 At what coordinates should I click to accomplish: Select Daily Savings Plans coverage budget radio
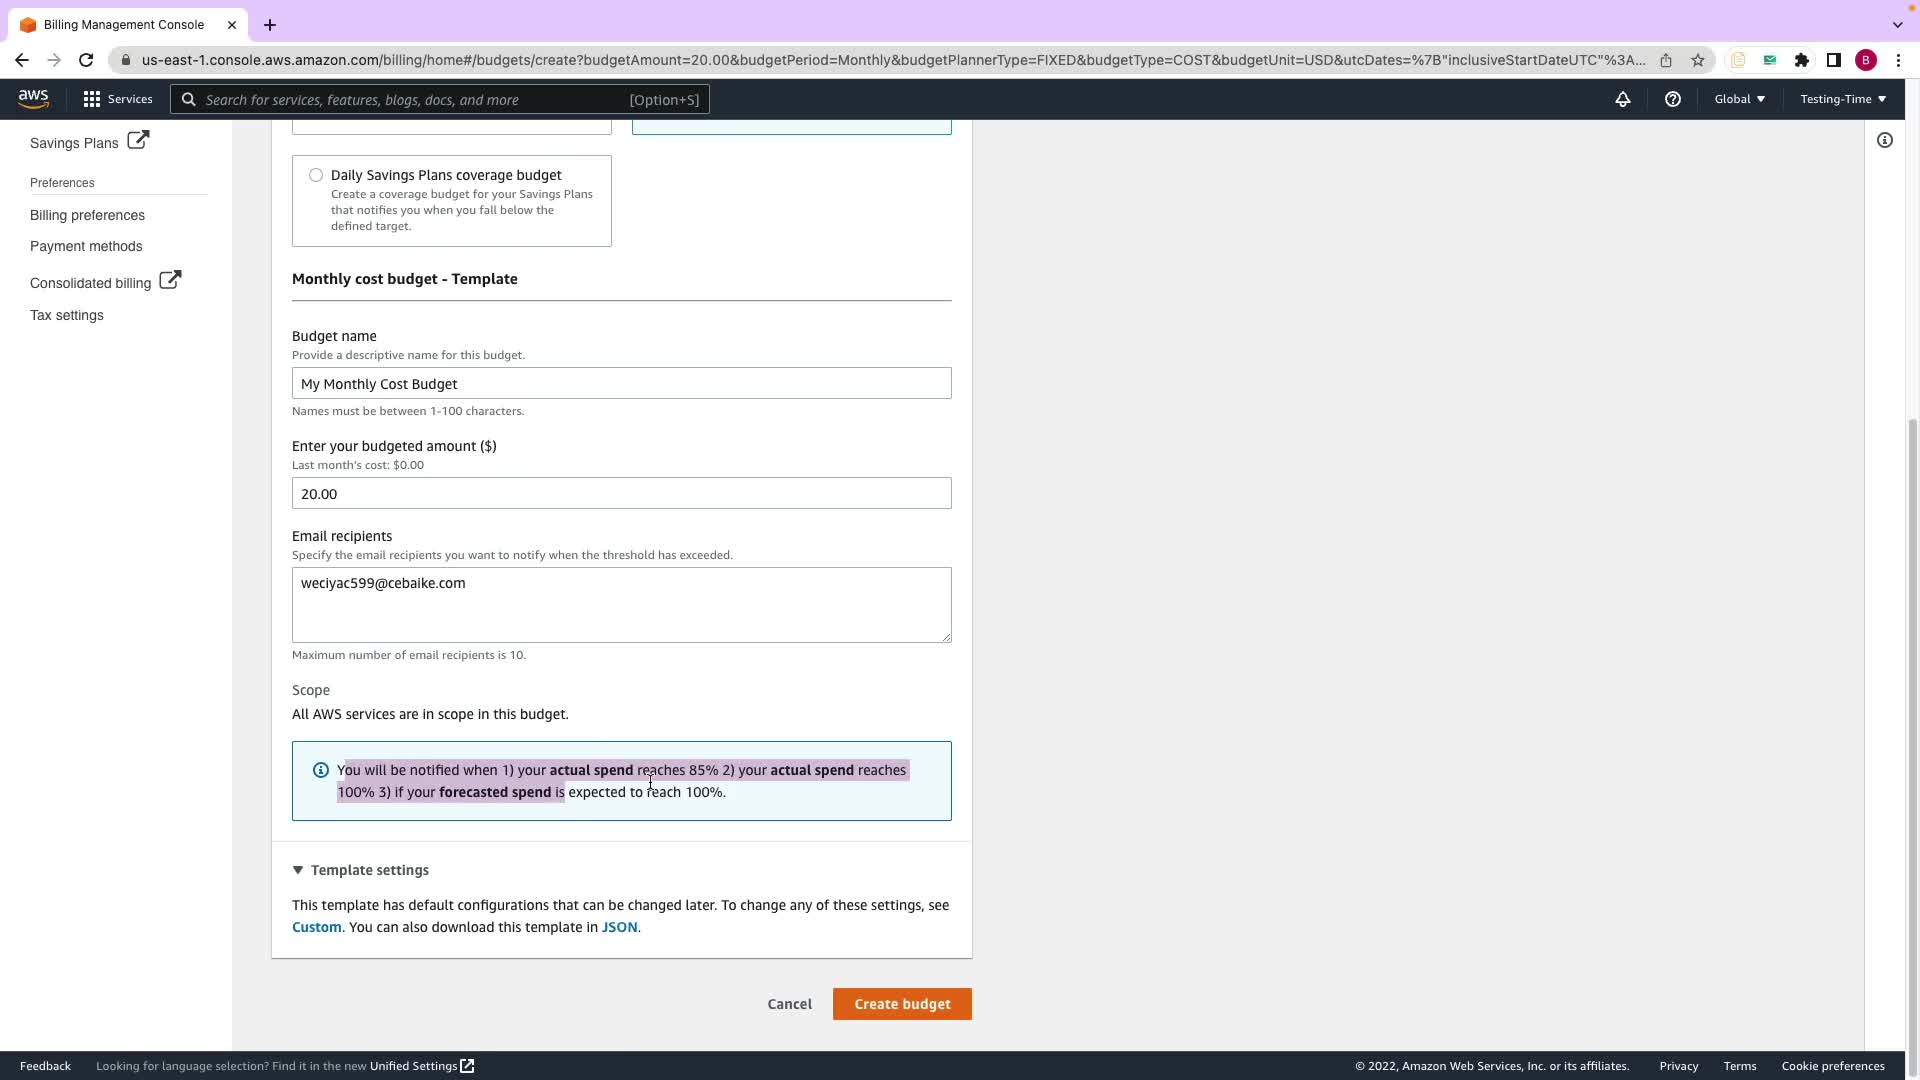point(316,175)
